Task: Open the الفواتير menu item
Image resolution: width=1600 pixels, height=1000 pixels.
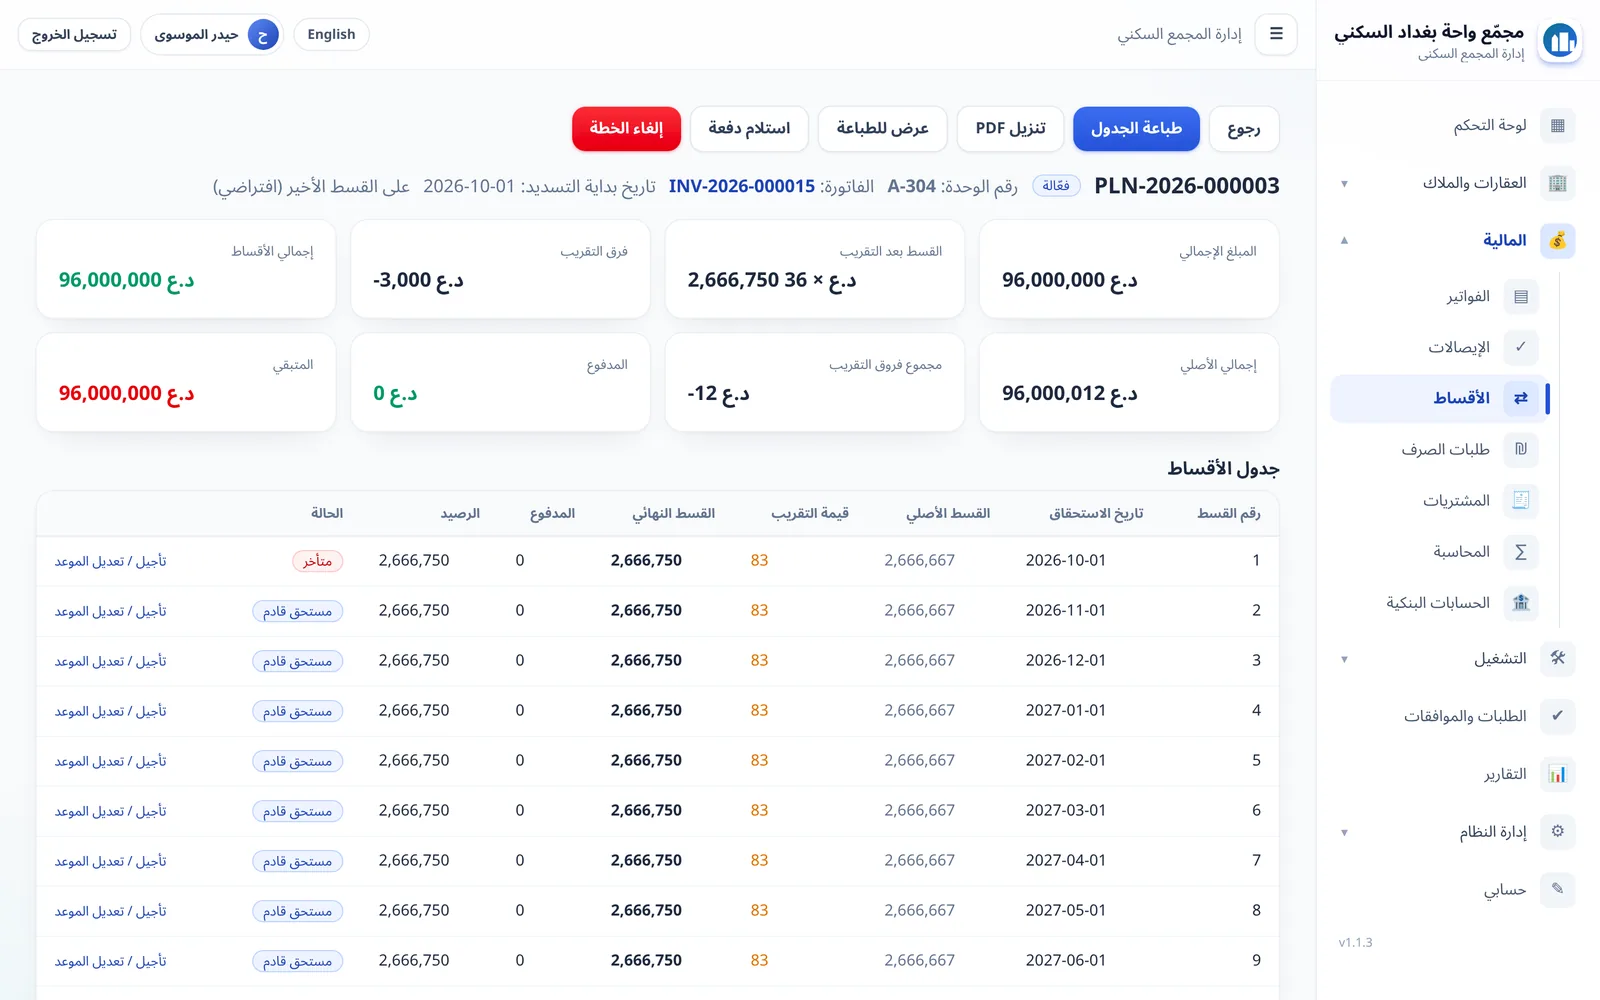Action: [x=1440, y=297]
